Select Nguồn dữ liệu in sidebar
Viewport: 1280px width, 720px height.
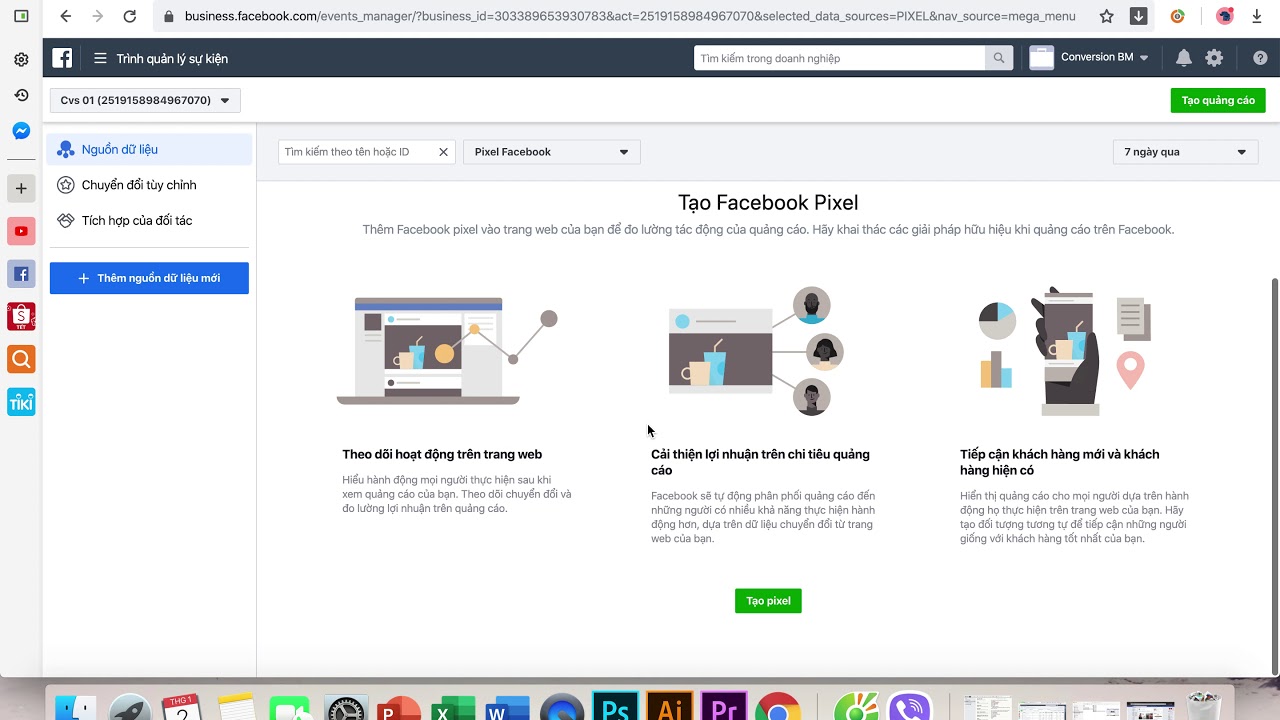pyautogui.click(x=149, y=149)
